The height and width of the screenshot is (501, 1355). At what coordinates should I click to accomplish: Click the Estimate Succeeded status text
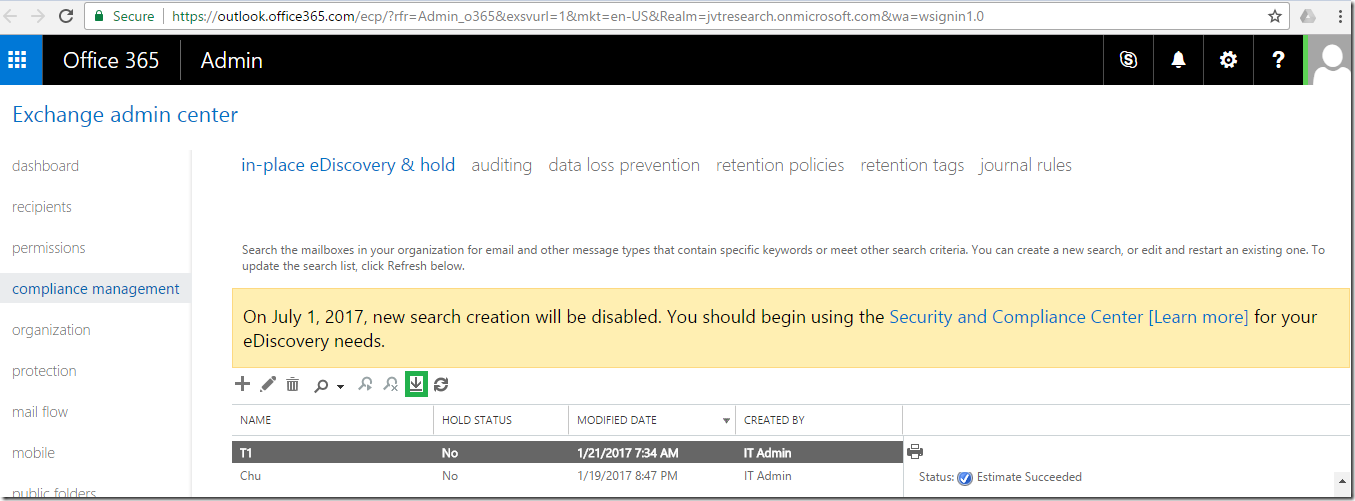pos(1029,477)
